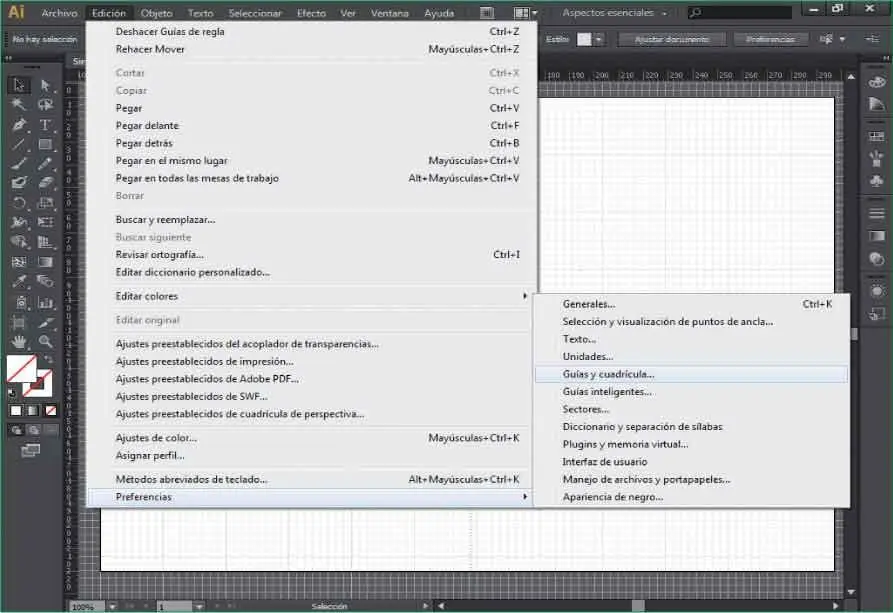Open the Aspectos esenciales workspace dropdown
The image size is (893, 613).
coord(615,13)
